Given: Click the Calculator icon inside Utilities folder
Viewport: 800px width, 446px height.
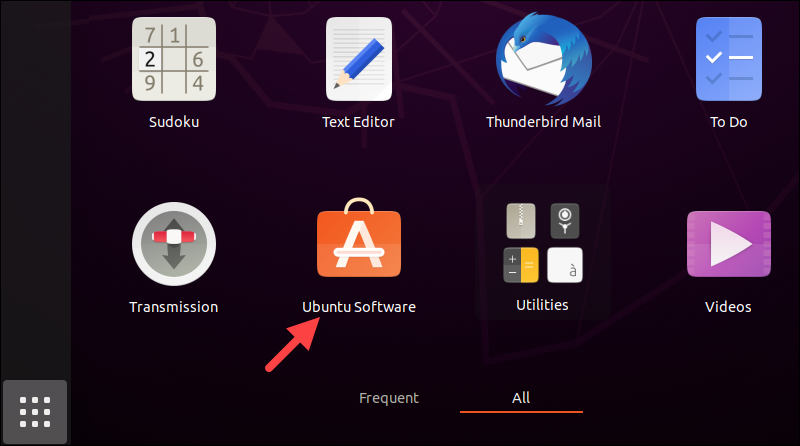Looking at the screenshot, I should [521, 265].
